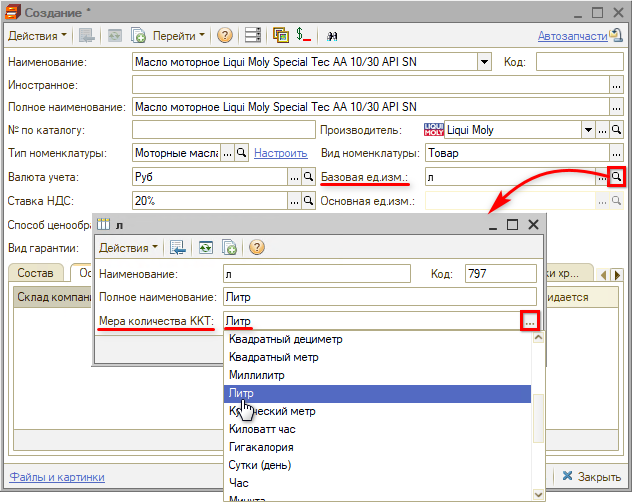Image resolution: width=632 pixels, height=502 pixels.
Task: Click the Код field showing 797
Action: click(x=501, y=274)
